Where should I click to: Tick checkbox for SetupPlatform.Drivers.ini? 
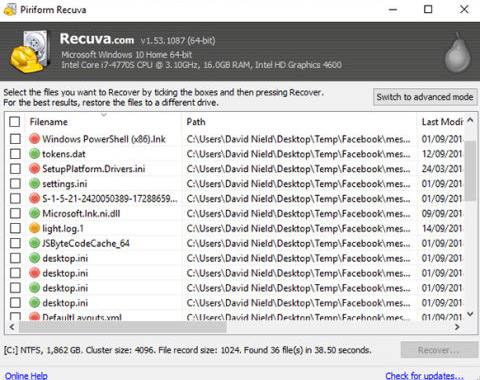pyautogui.click(x=15, y=169)
